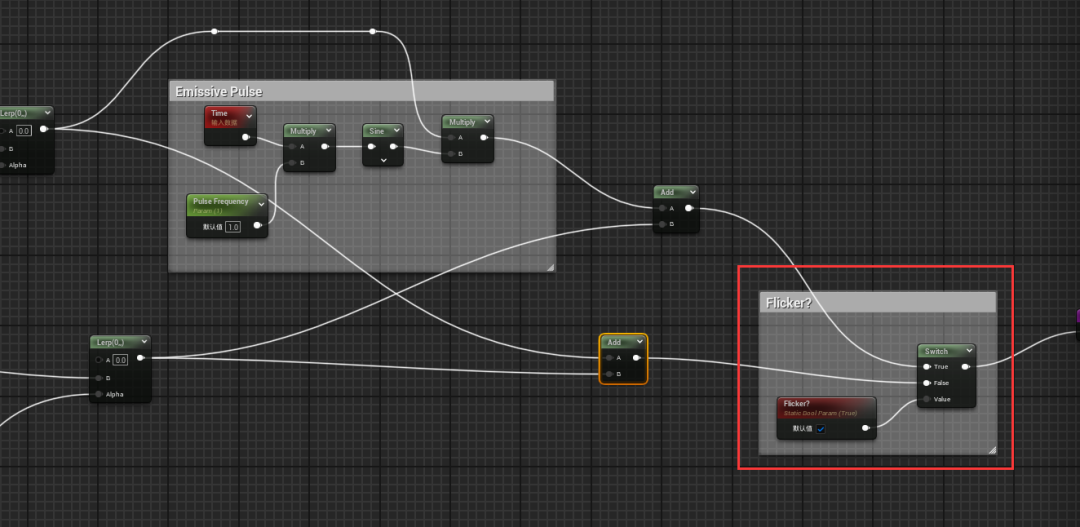Screen dimensions: 1080x527
Task: Click output pin of Multiply after Sine
Action: click(x=484, y=137)
